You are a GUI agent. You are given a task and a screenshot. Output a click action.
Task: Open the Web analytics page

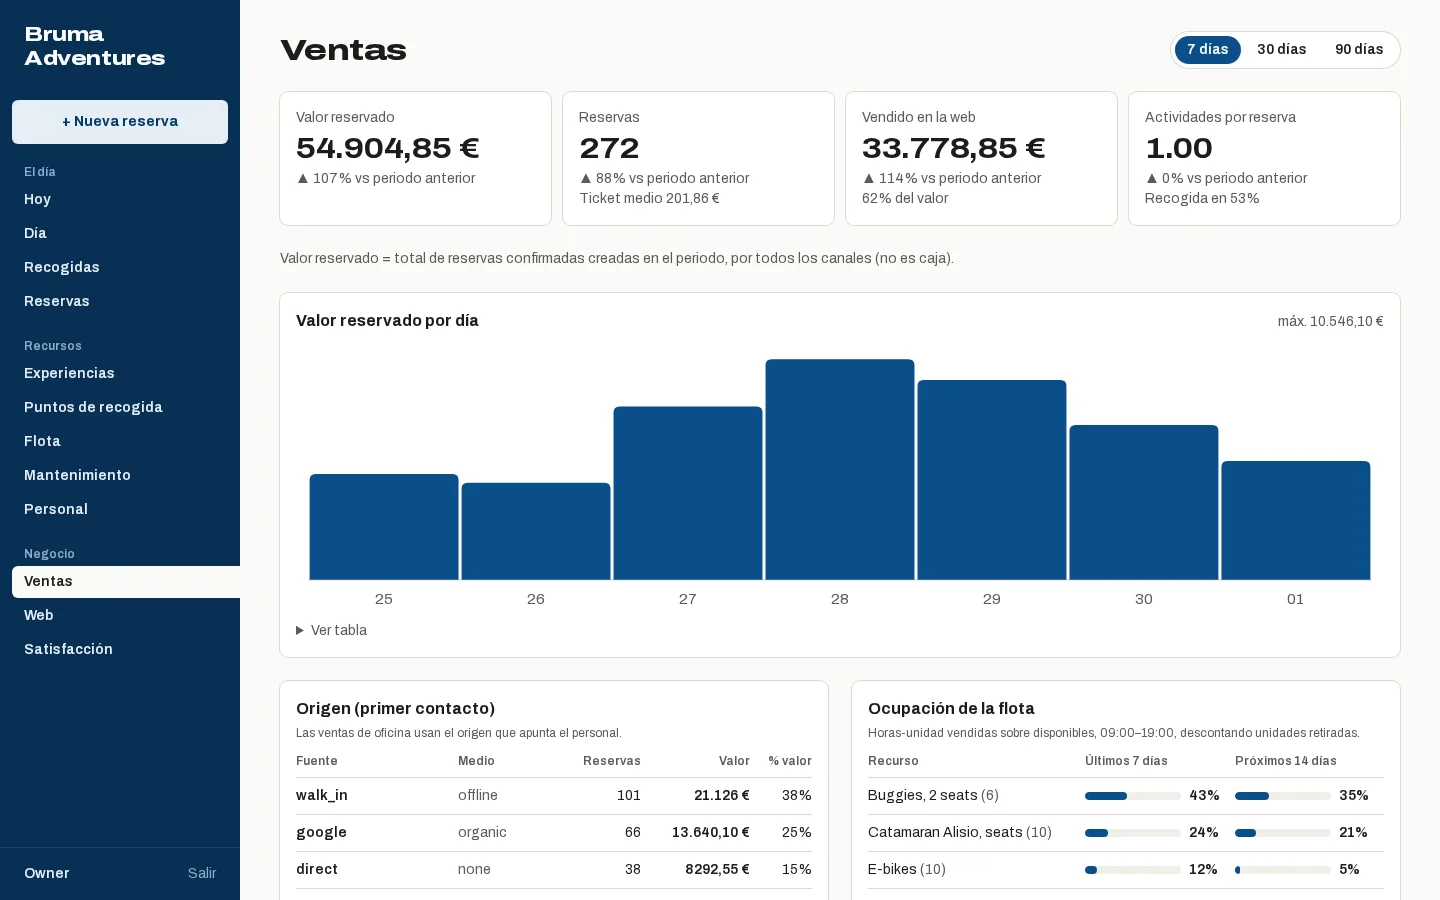(120, 615)
